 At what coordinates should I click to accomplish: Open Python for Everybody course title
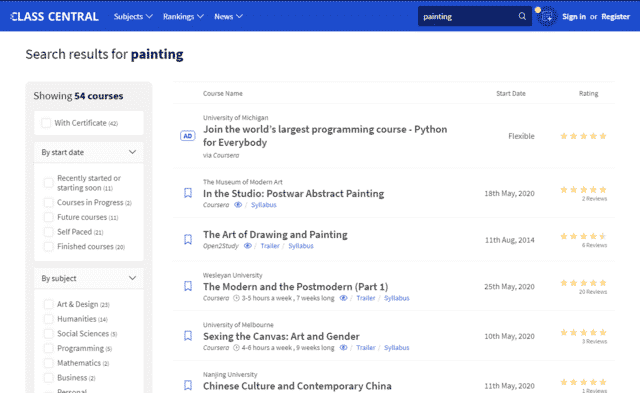(x=325, y=136)
